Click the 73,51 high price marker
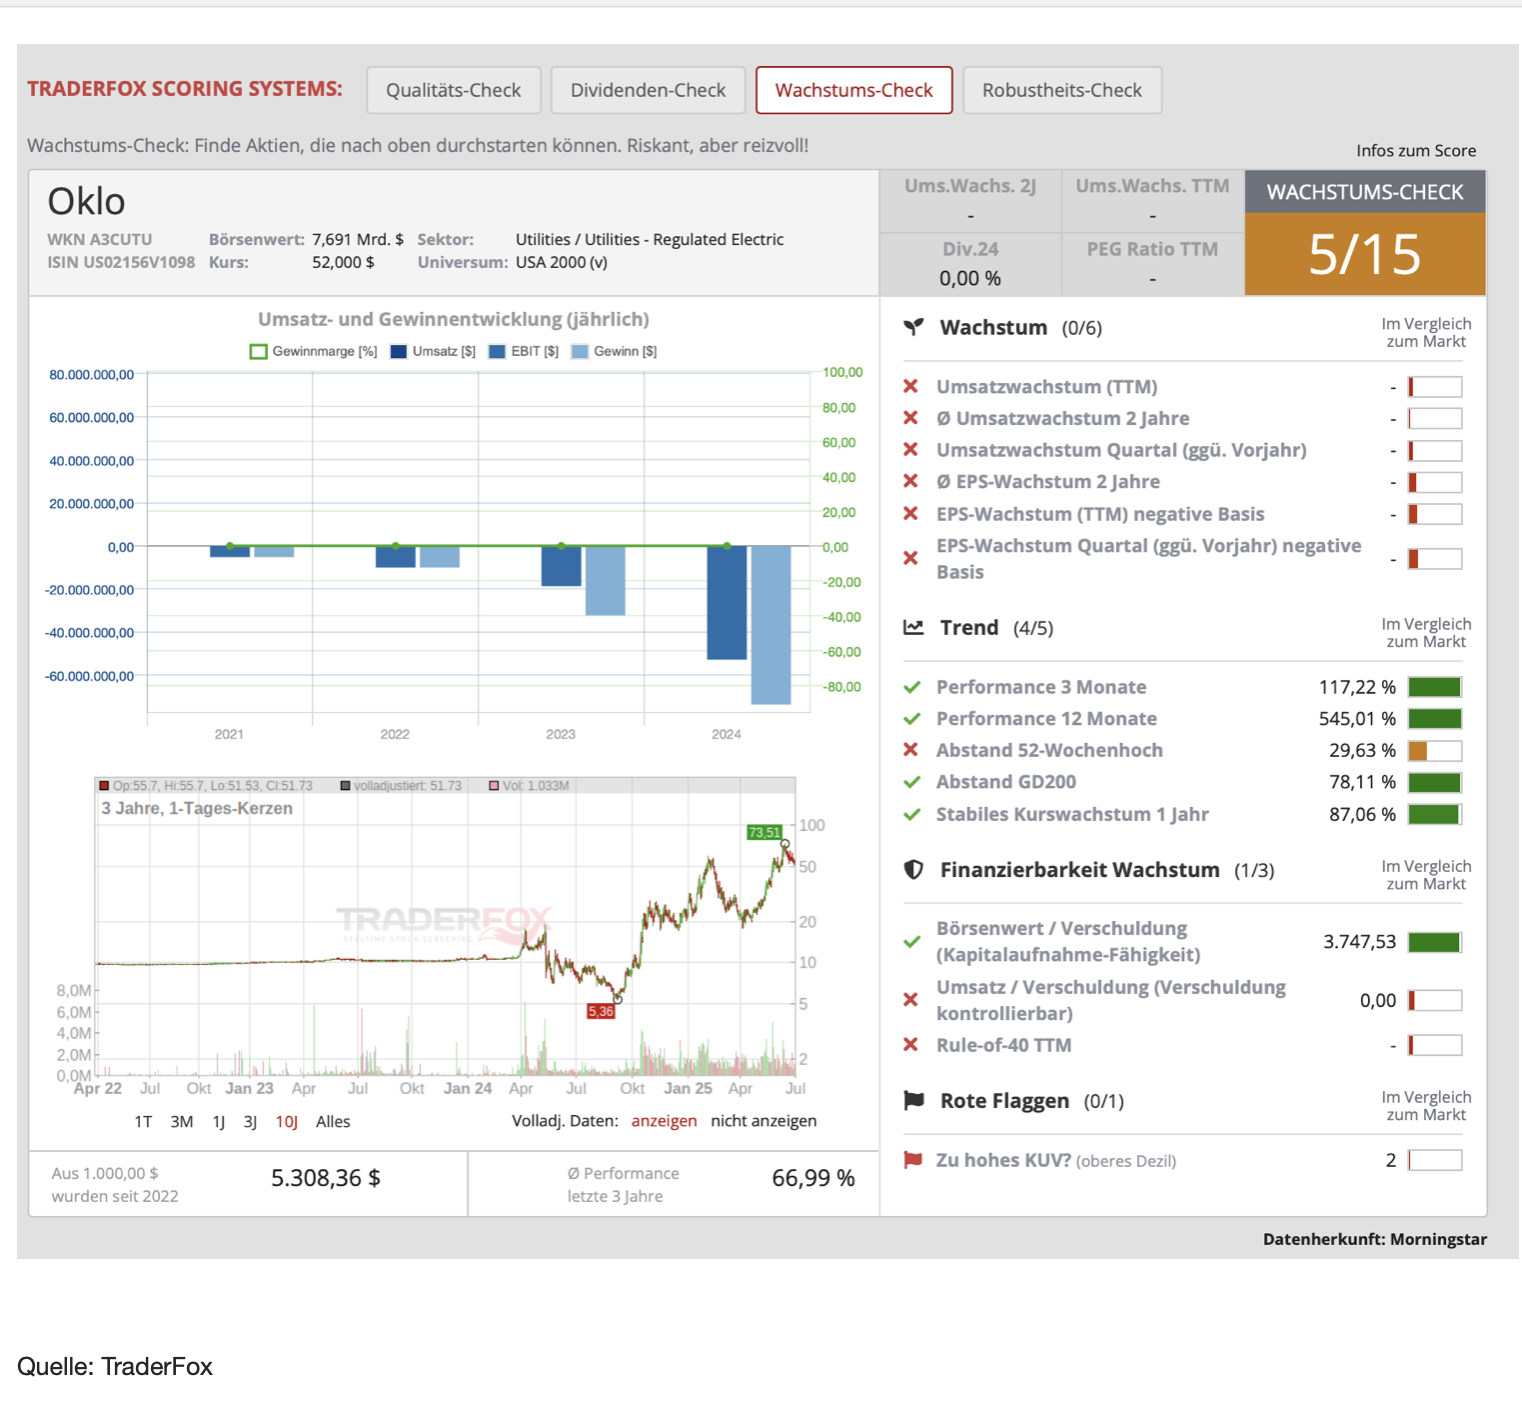The image size is (1522, 1402). (765, 832)
